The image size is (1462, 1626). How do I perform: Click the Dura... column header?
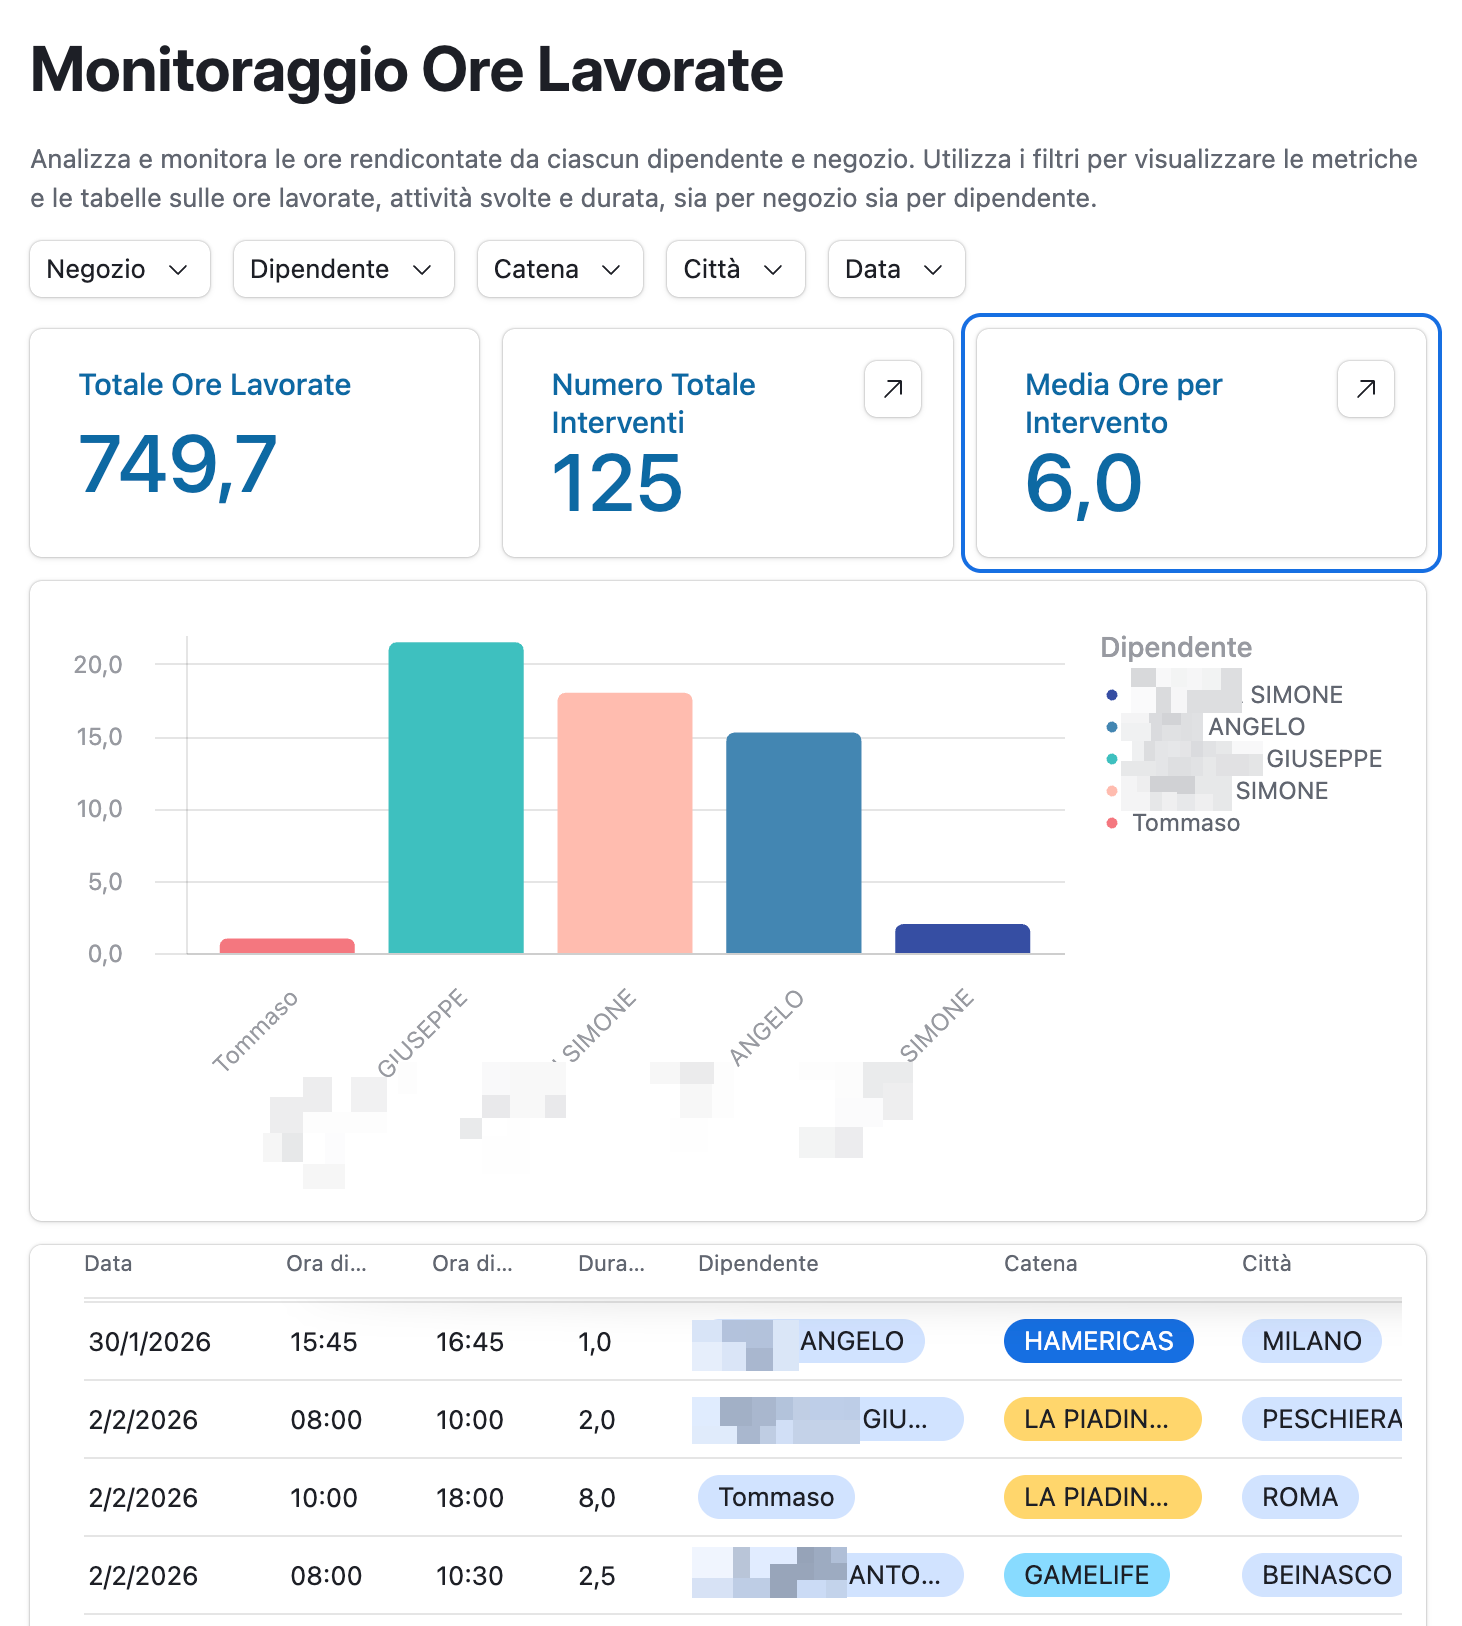pos(611,1263)
